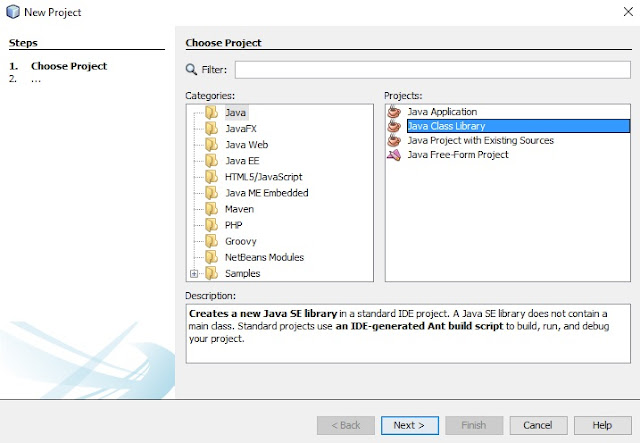The image size is (640, 443).
Task: Select the HTML5/JavaScript category
Action: coord(264,177)
